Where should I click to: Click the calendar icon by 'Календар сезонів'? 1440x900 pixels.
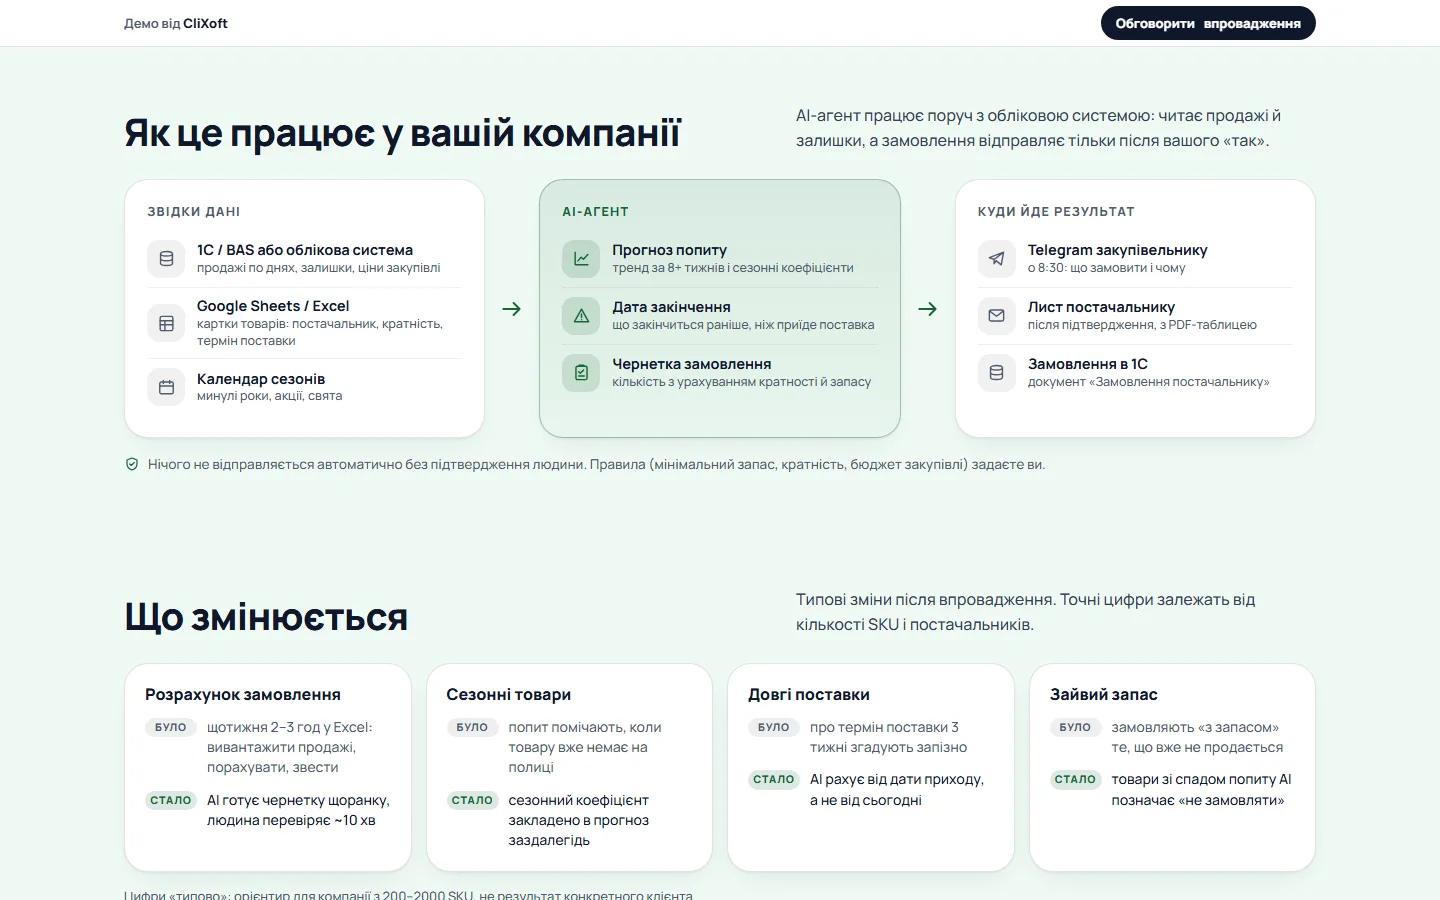point(166,387)
